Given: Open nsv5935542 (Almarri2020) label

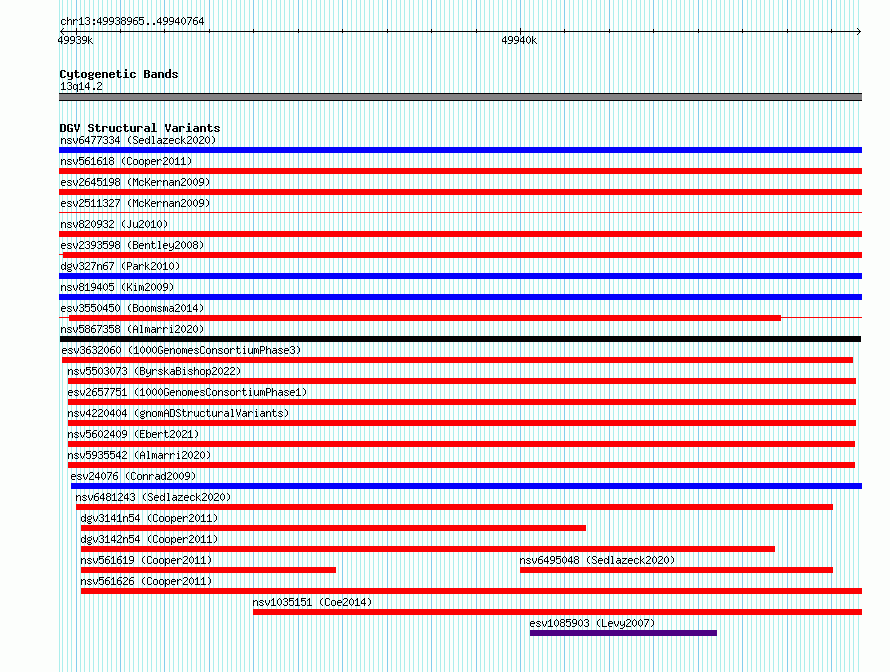Looking at the screenshot, I should 139,455.
